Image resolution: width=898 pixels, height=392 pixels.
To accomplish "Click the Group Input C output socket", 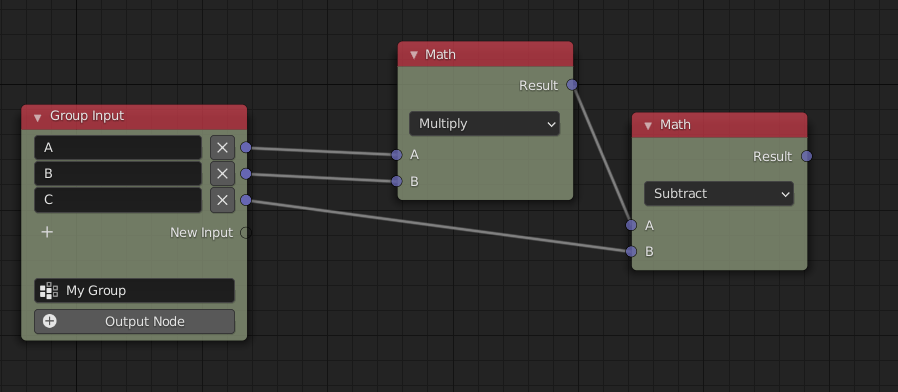I will [246, 200].
